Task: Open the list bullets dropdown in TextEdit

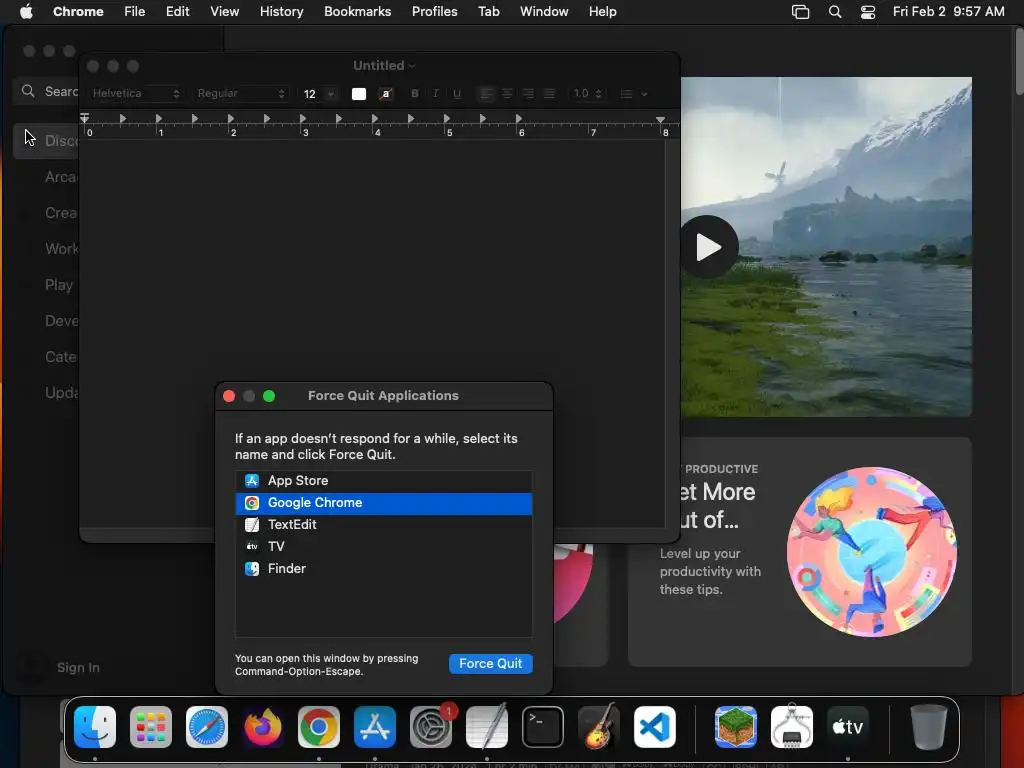Action: coord(633,94)
